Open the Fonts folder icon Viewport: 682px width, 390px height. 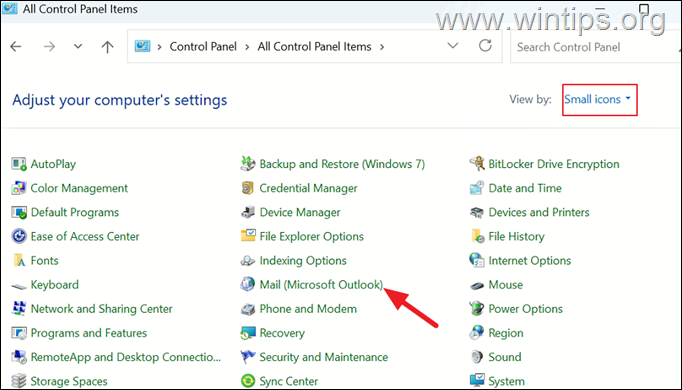coord(19,260)
